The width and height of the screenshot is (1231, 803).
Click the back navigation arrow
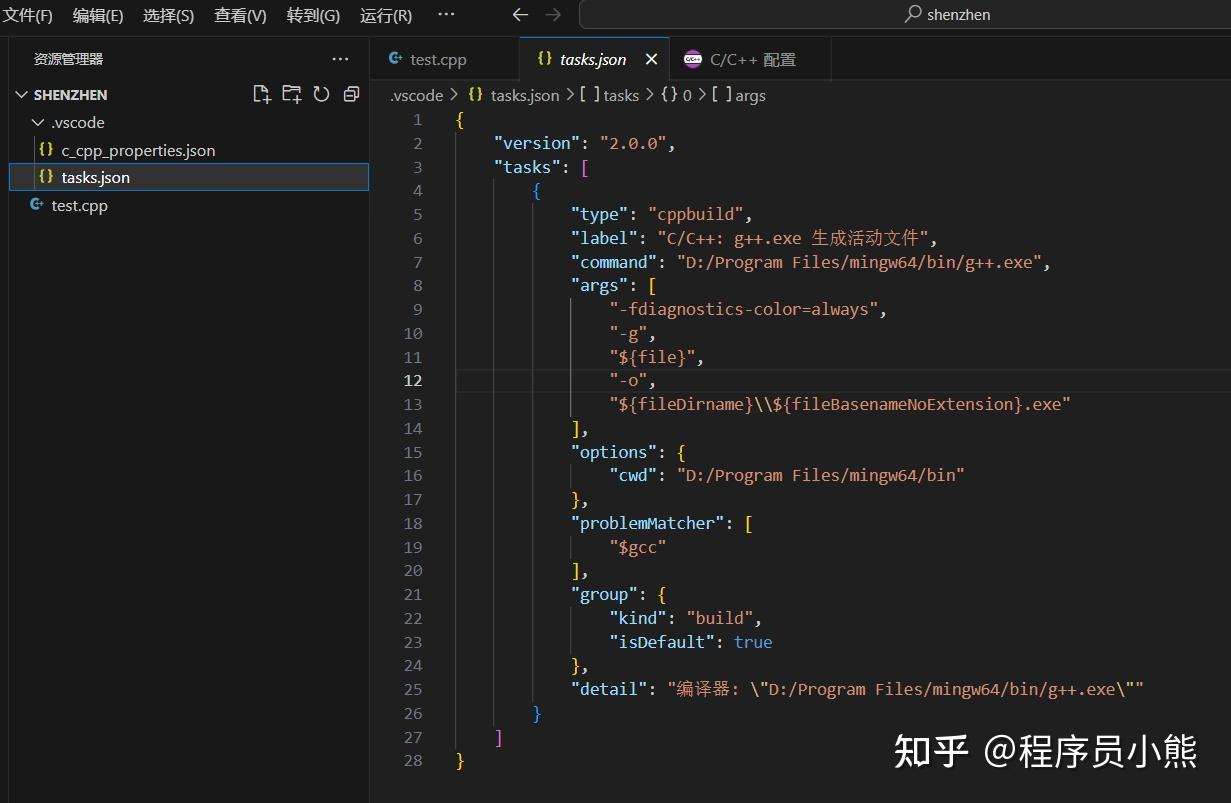point(519,15)
